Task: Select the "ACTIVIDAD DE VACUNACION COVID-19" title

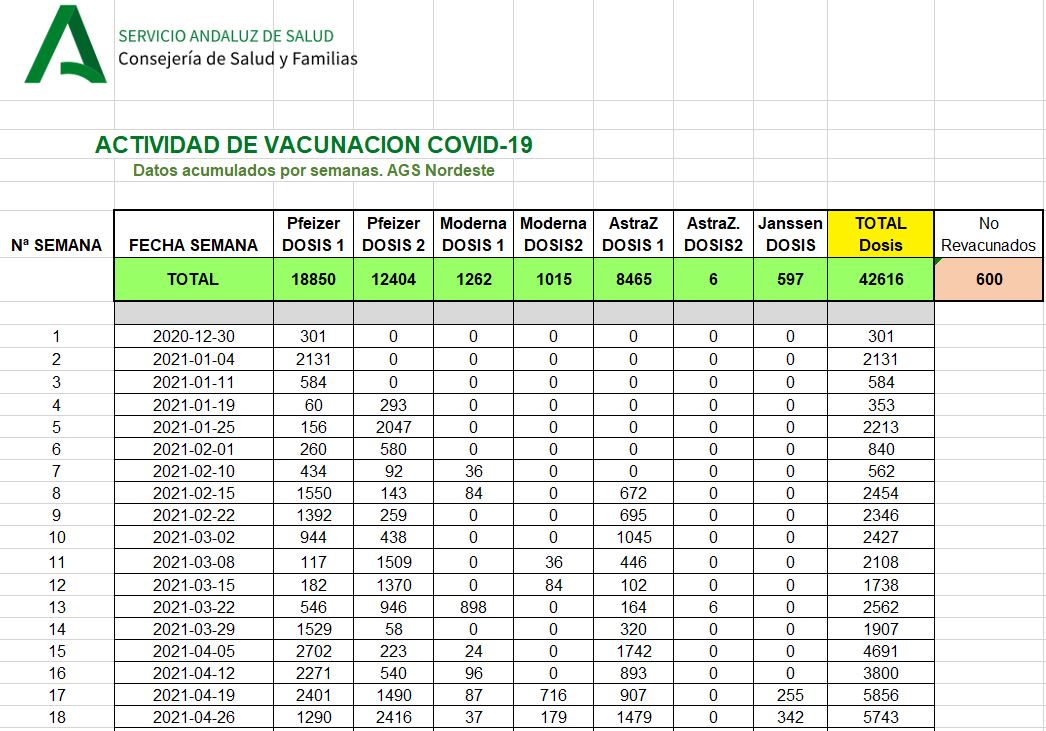Action: pyautogui.click(x=313, y=145)
